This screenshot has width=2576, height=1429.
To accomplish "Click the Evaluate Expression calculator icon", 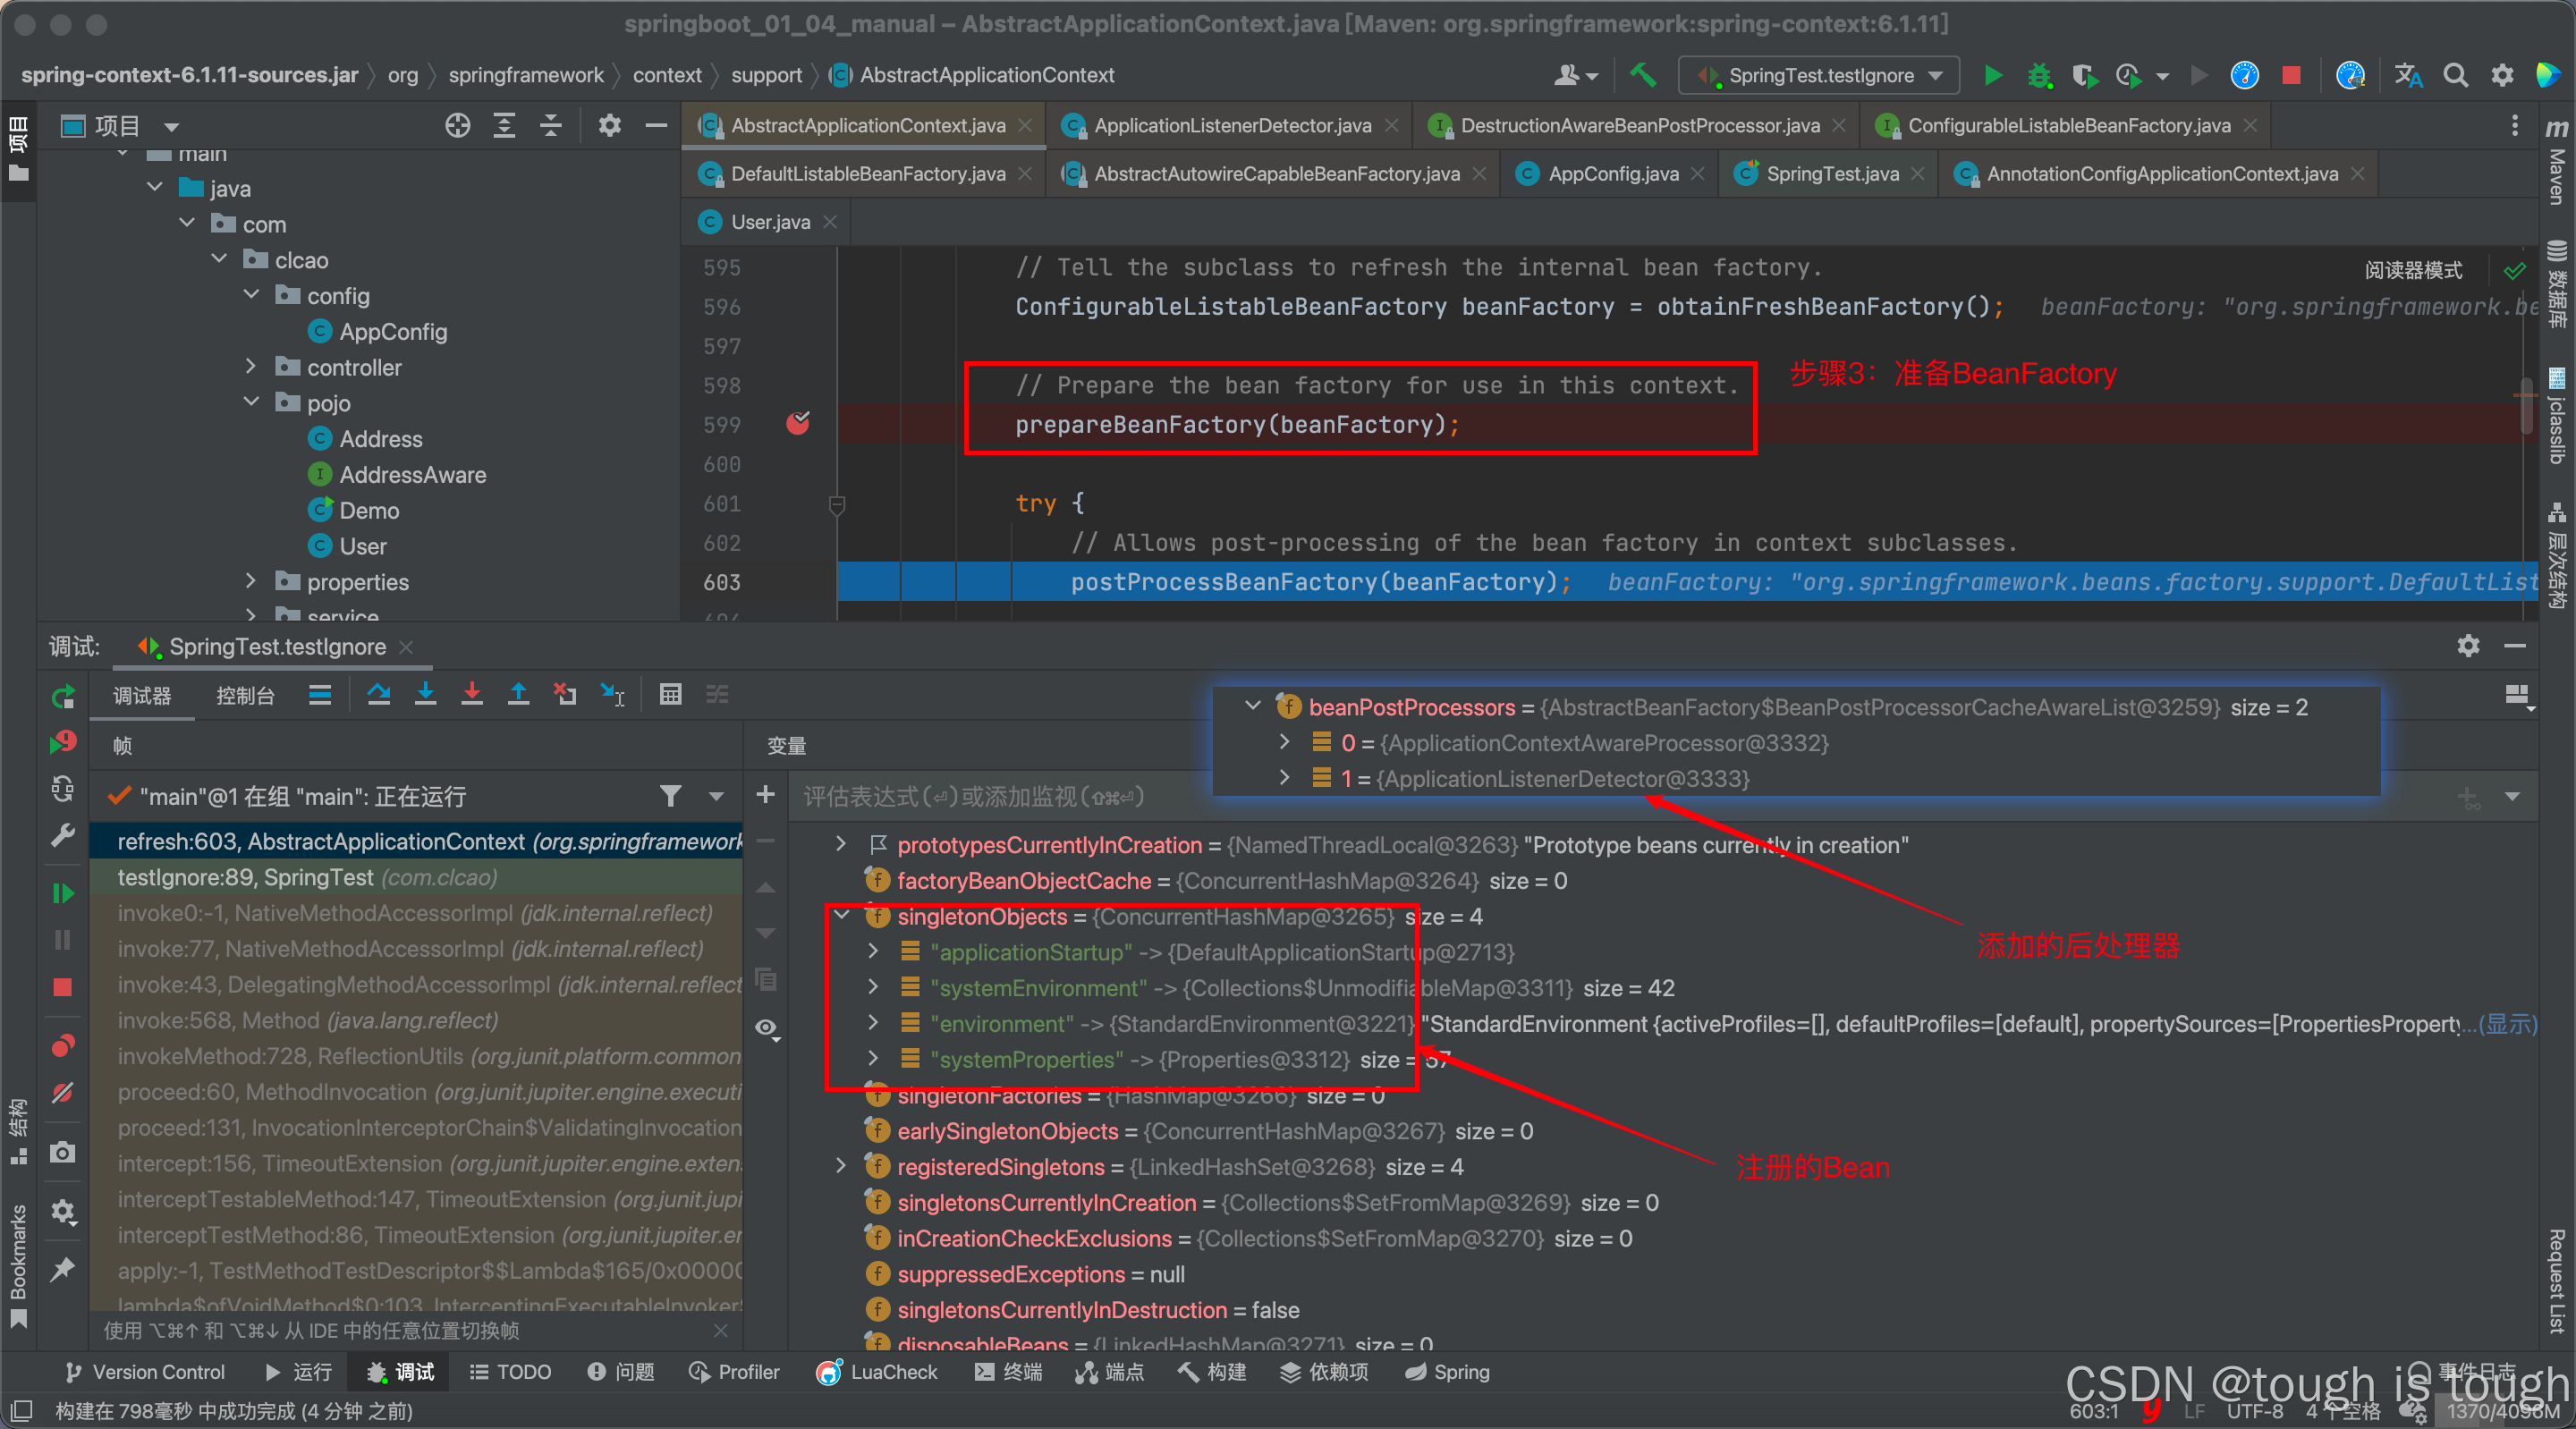I will (670, 694).
